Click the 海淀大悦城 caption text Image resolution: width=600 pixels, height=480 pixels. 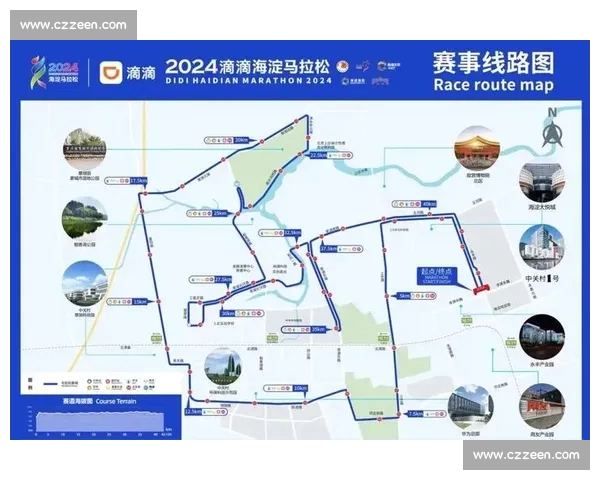[x=542, y=207]
